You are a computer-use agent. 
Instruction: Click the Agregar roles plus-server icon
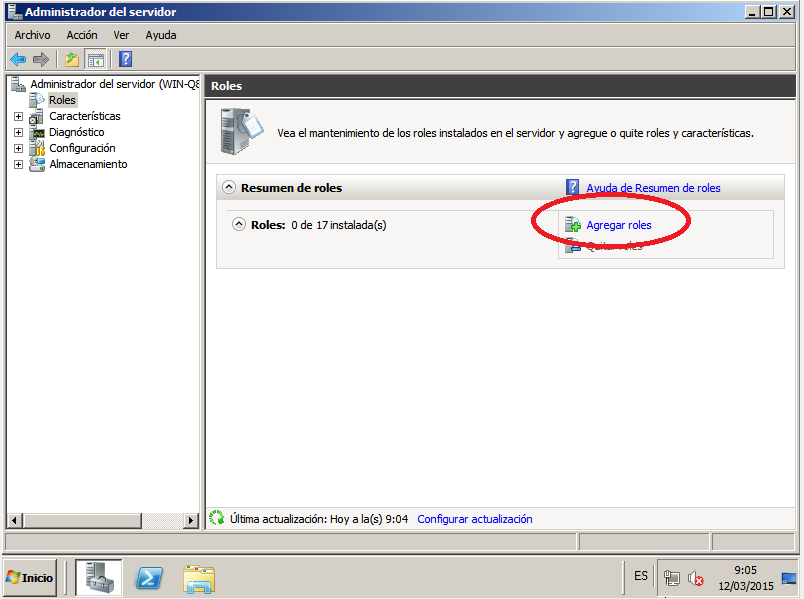[x=573, y=225]
